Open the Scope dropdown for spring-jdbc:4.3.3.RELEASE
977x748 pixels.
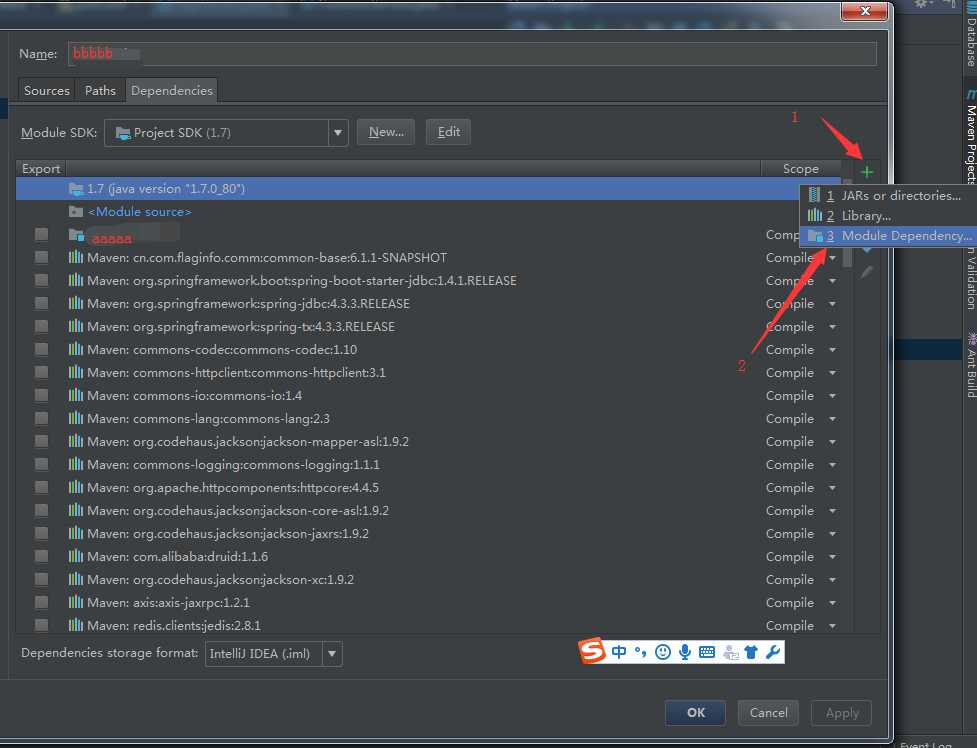(x=832, y=304)
